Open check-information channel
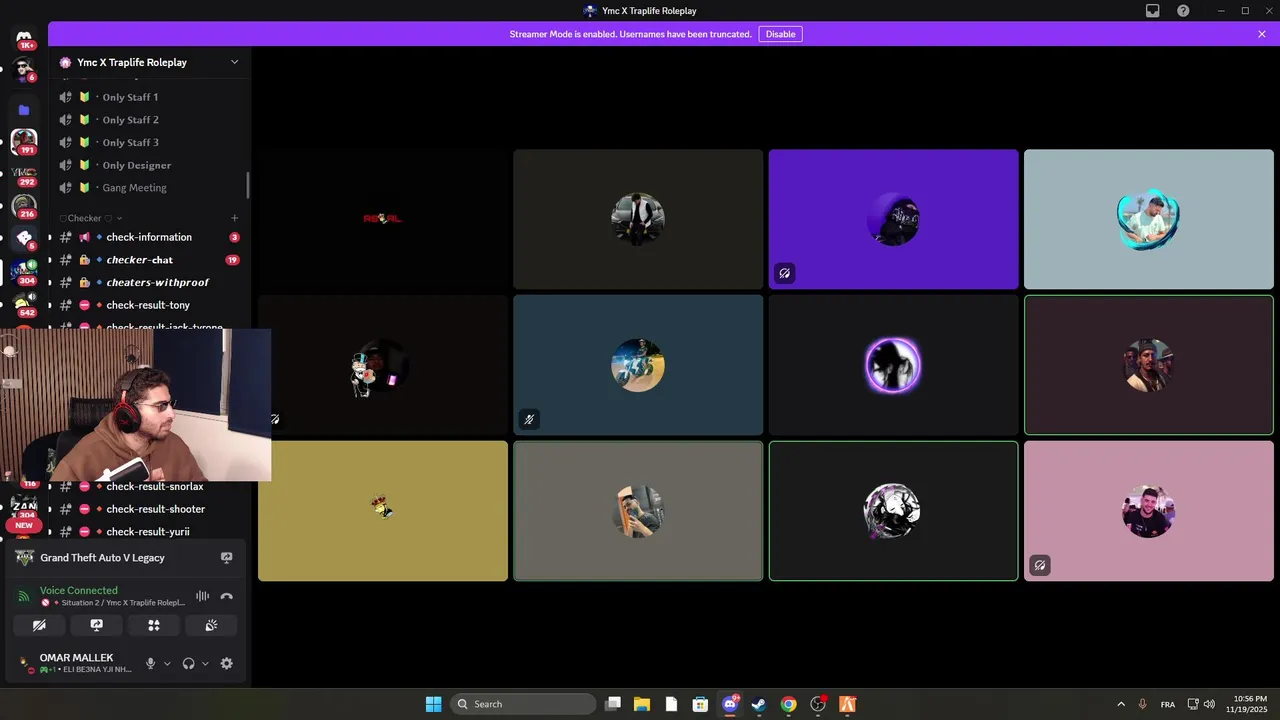This screenshot has width=1280, height=720. pos(148,237)
